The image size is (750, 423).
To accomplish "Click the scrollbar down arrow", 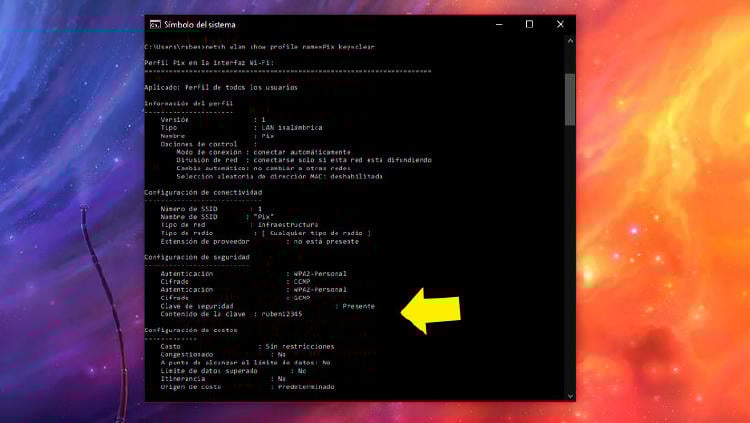I will [570, 396].
